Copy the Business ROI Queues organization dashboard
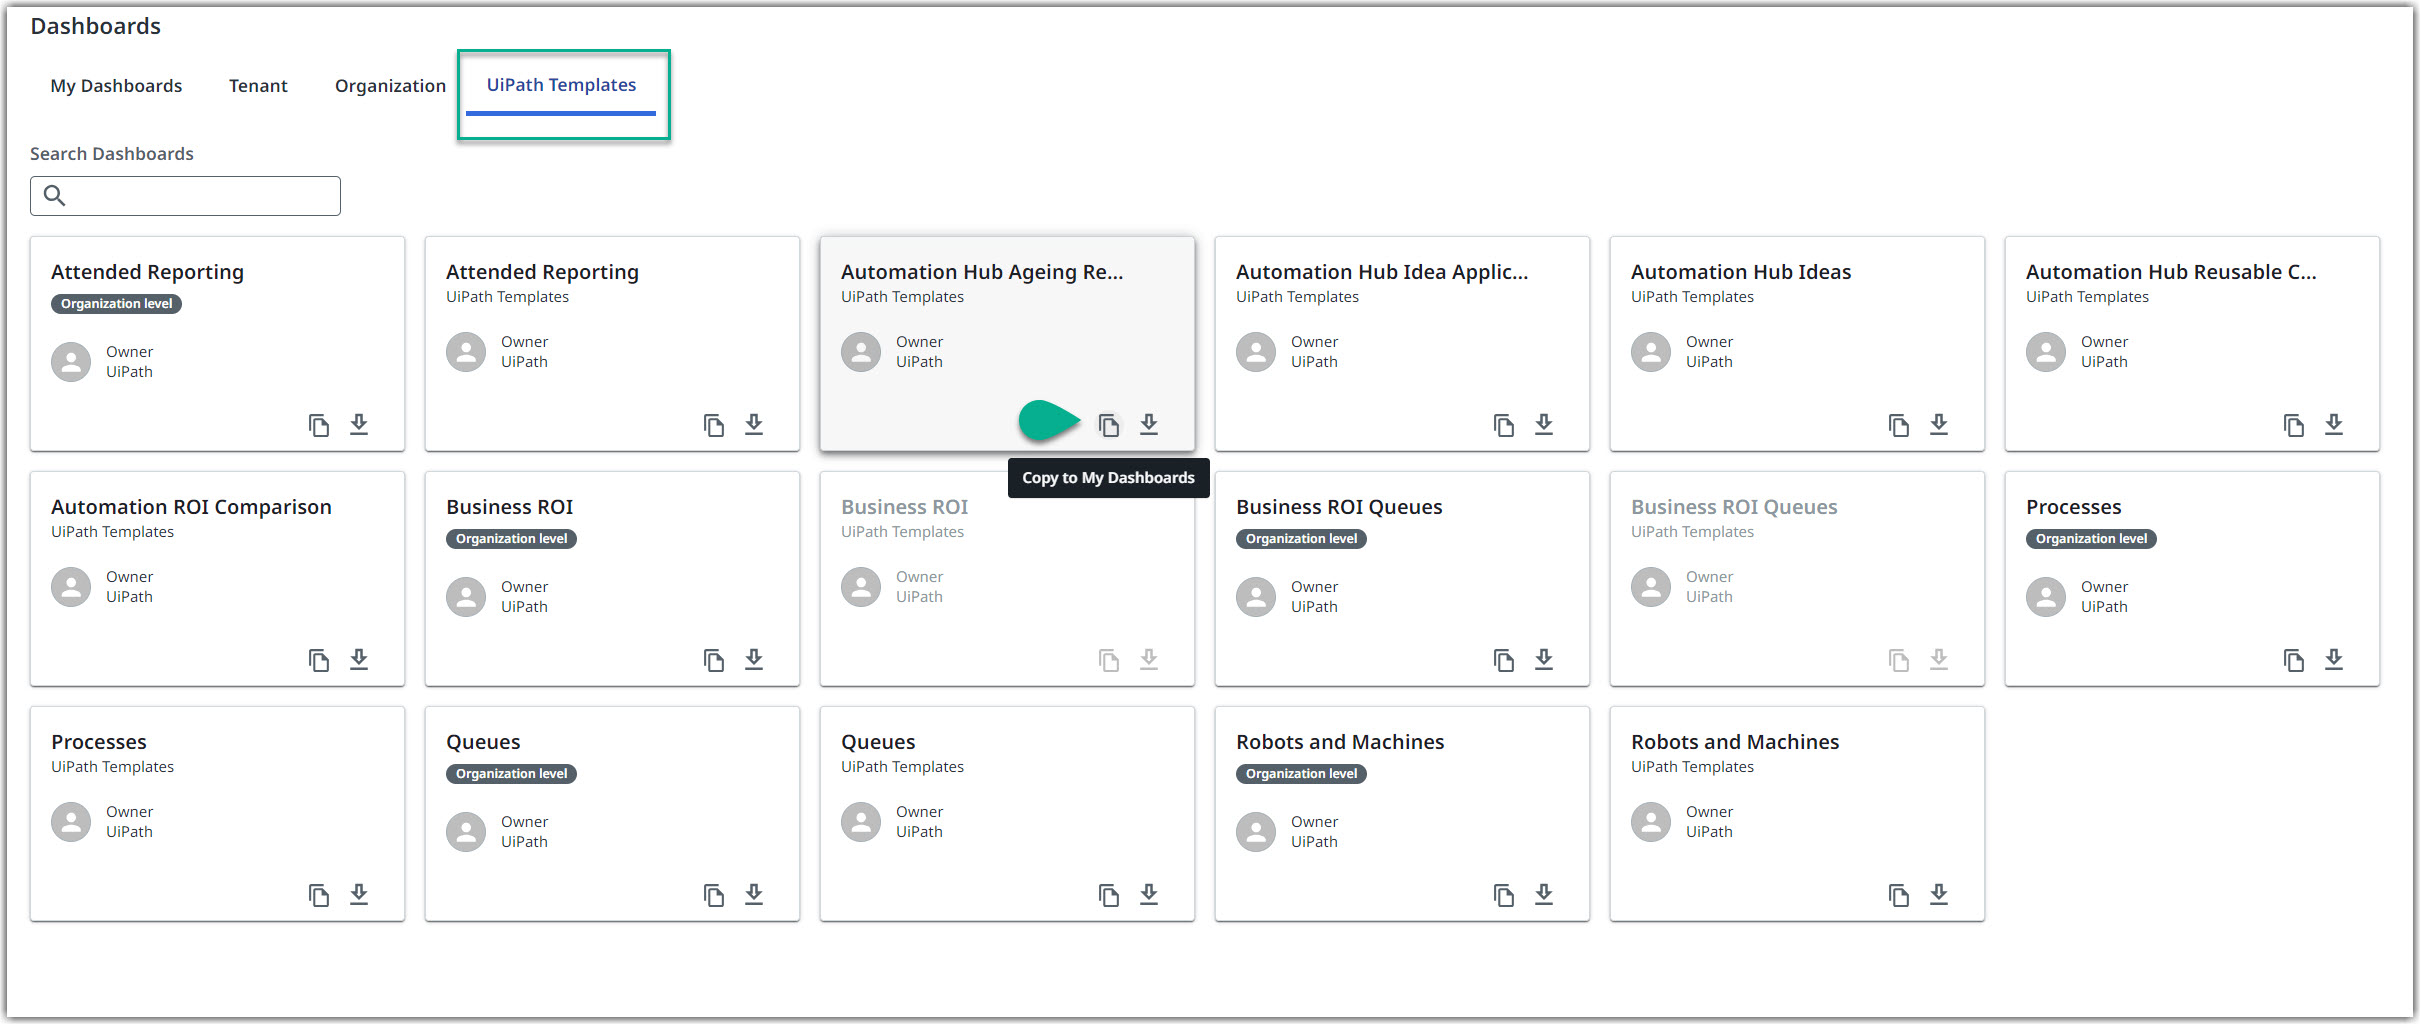Image resolution: width=2421 pixels, height=1025 pixels. 1504,659
